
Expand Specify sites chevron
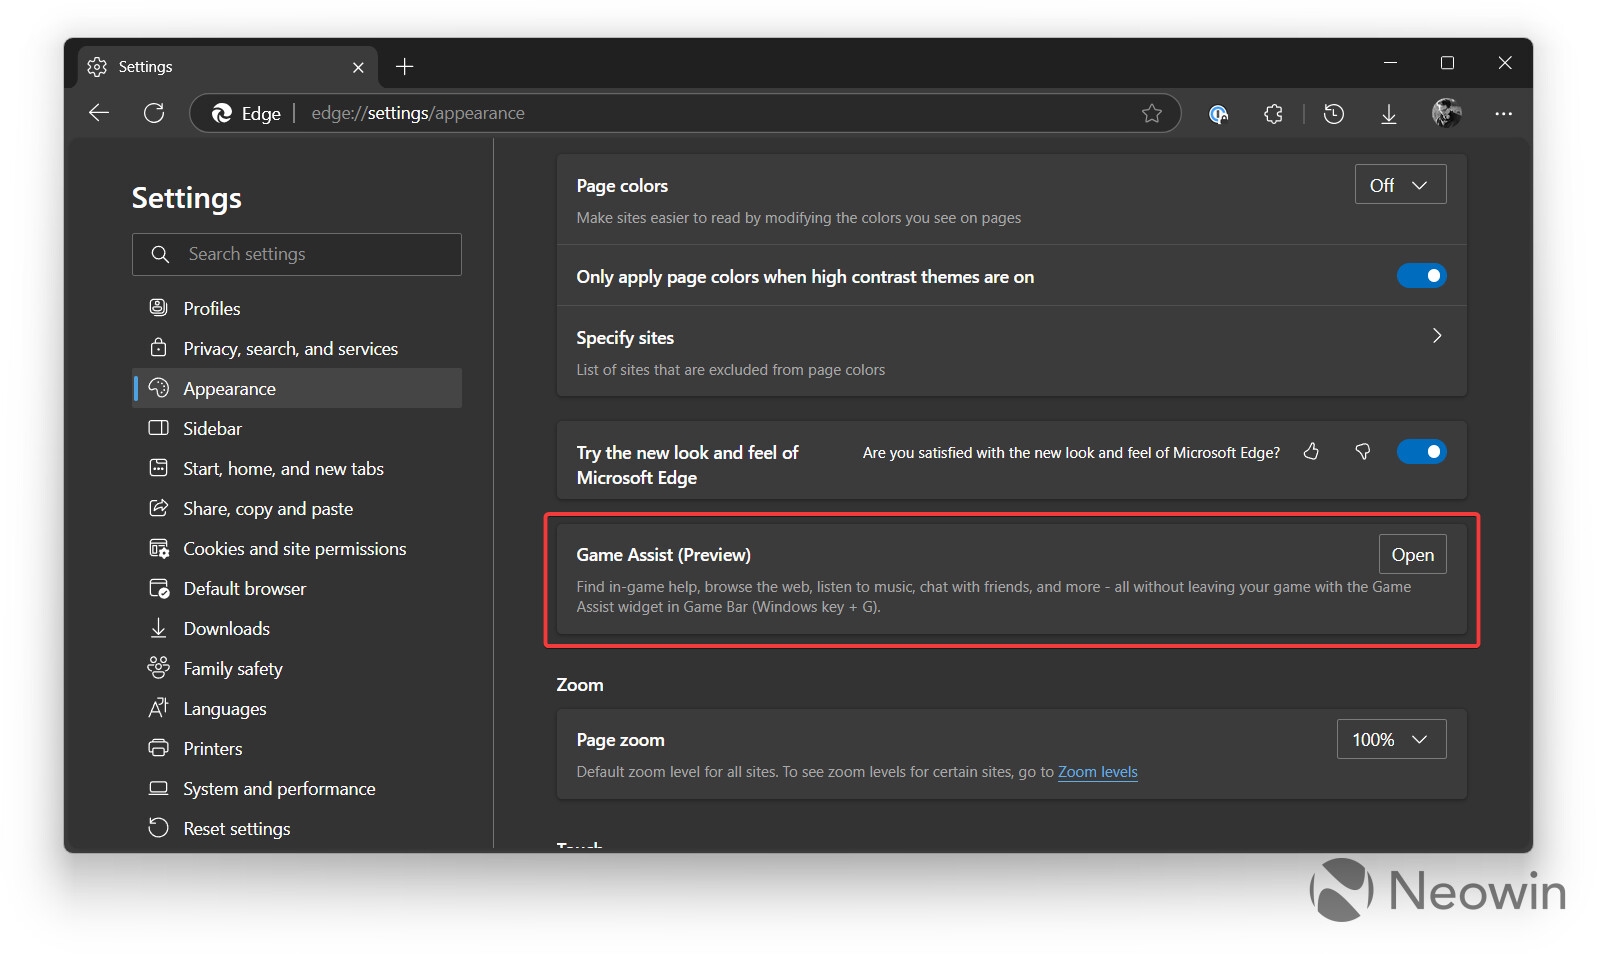pyautogui.click(x=1437, y=336)
